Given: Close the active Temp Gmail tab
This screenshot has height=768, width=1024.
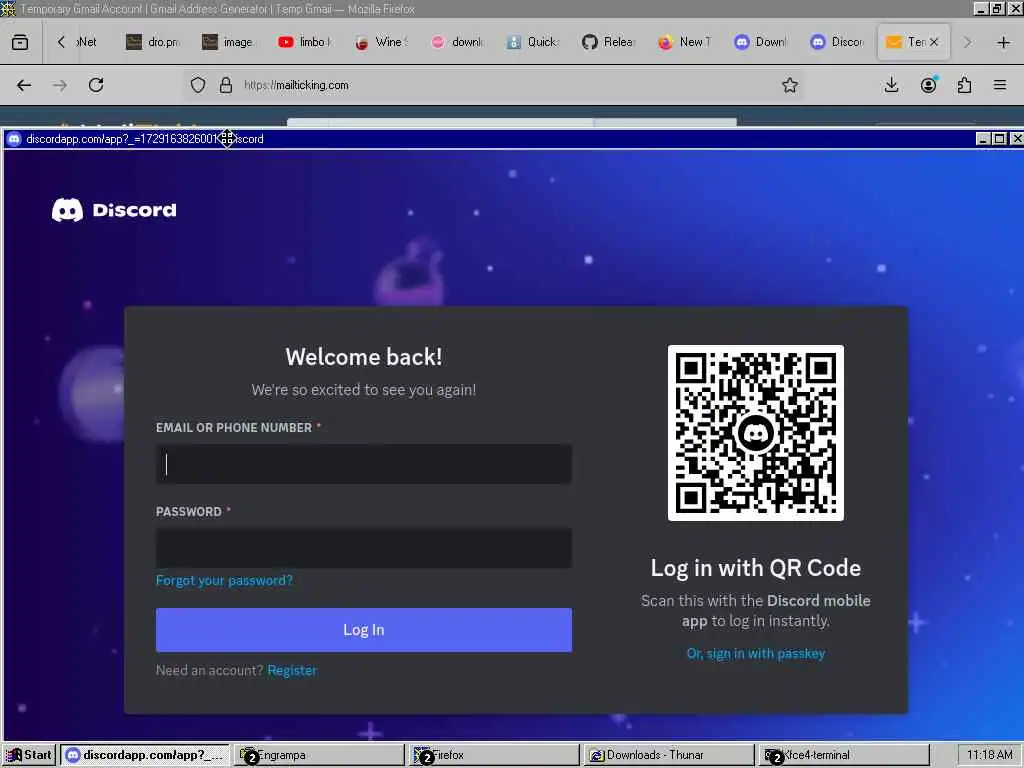Looking at the screenshot, I should tap(934, 42).
